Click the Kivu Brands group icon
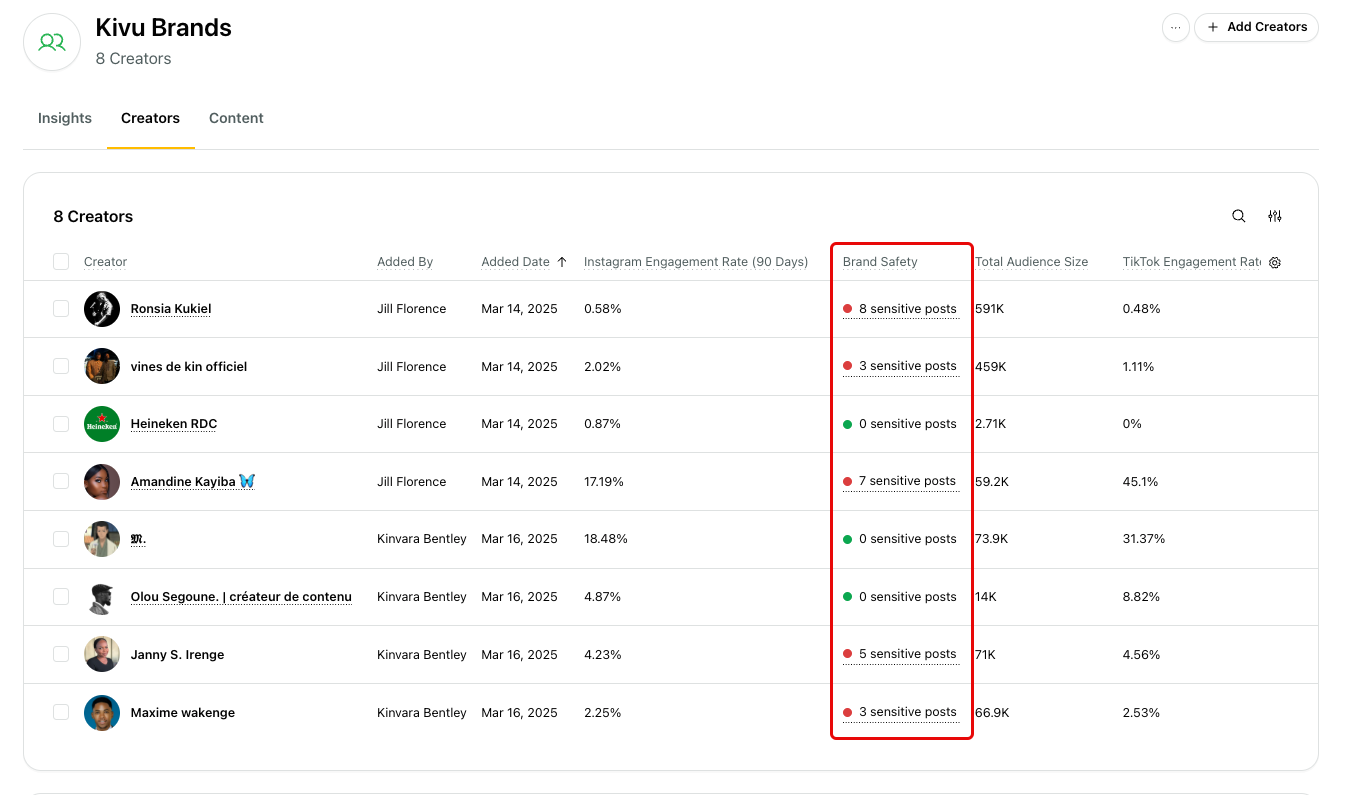 (x=52, y=42)
